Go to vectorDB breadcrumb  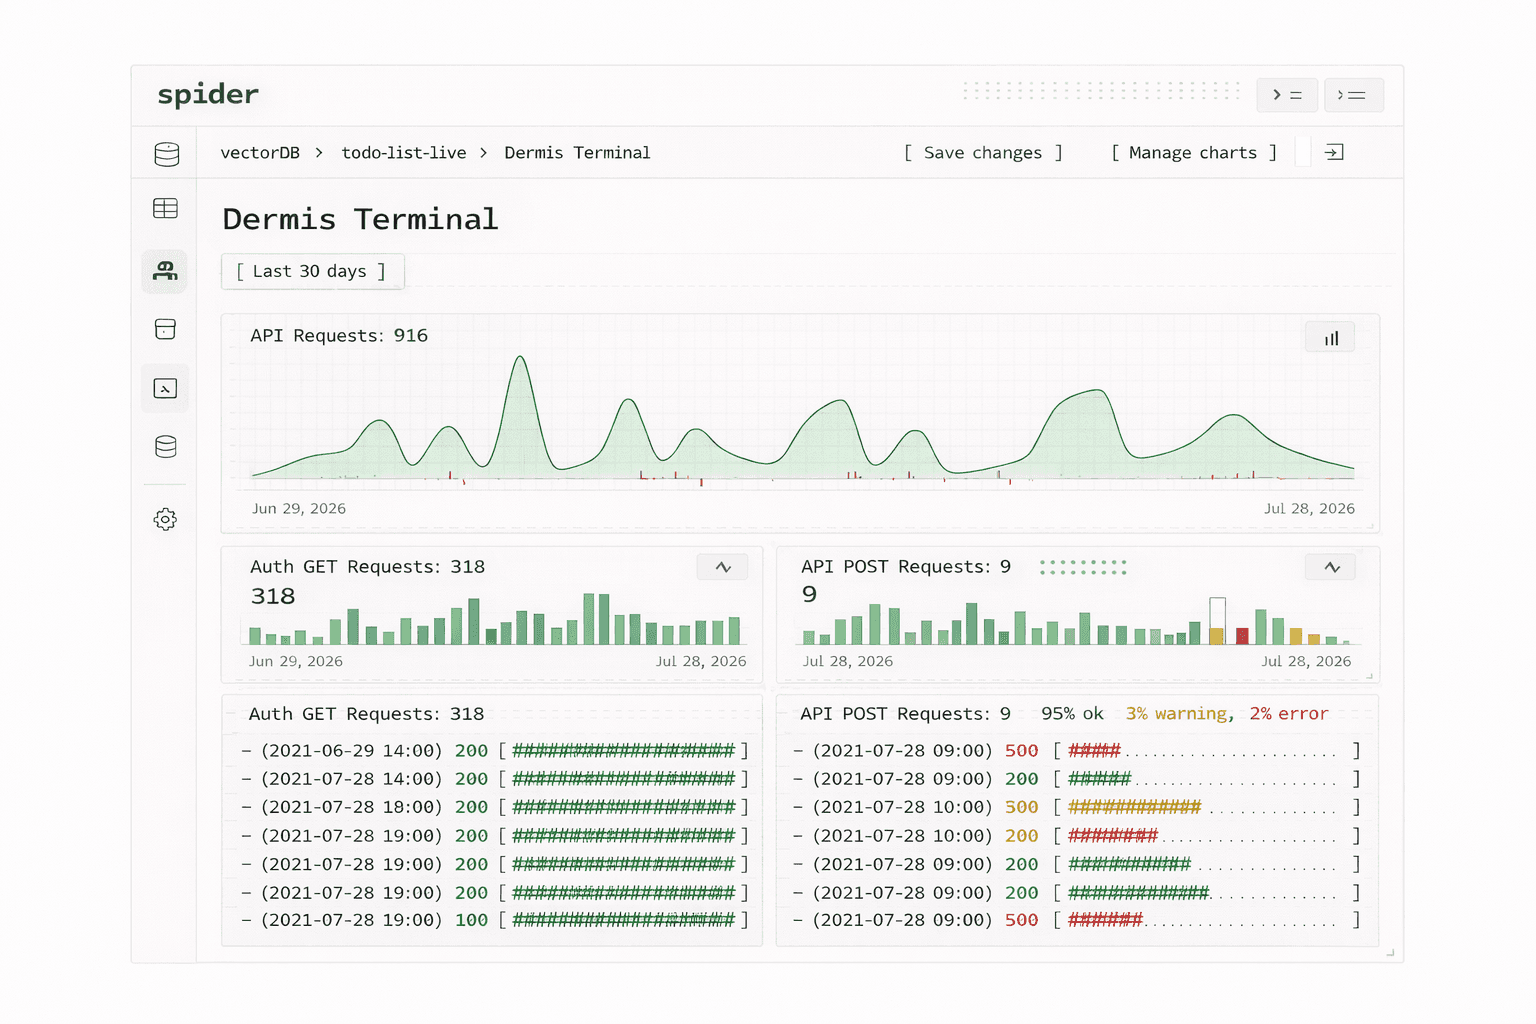[260, 153]
